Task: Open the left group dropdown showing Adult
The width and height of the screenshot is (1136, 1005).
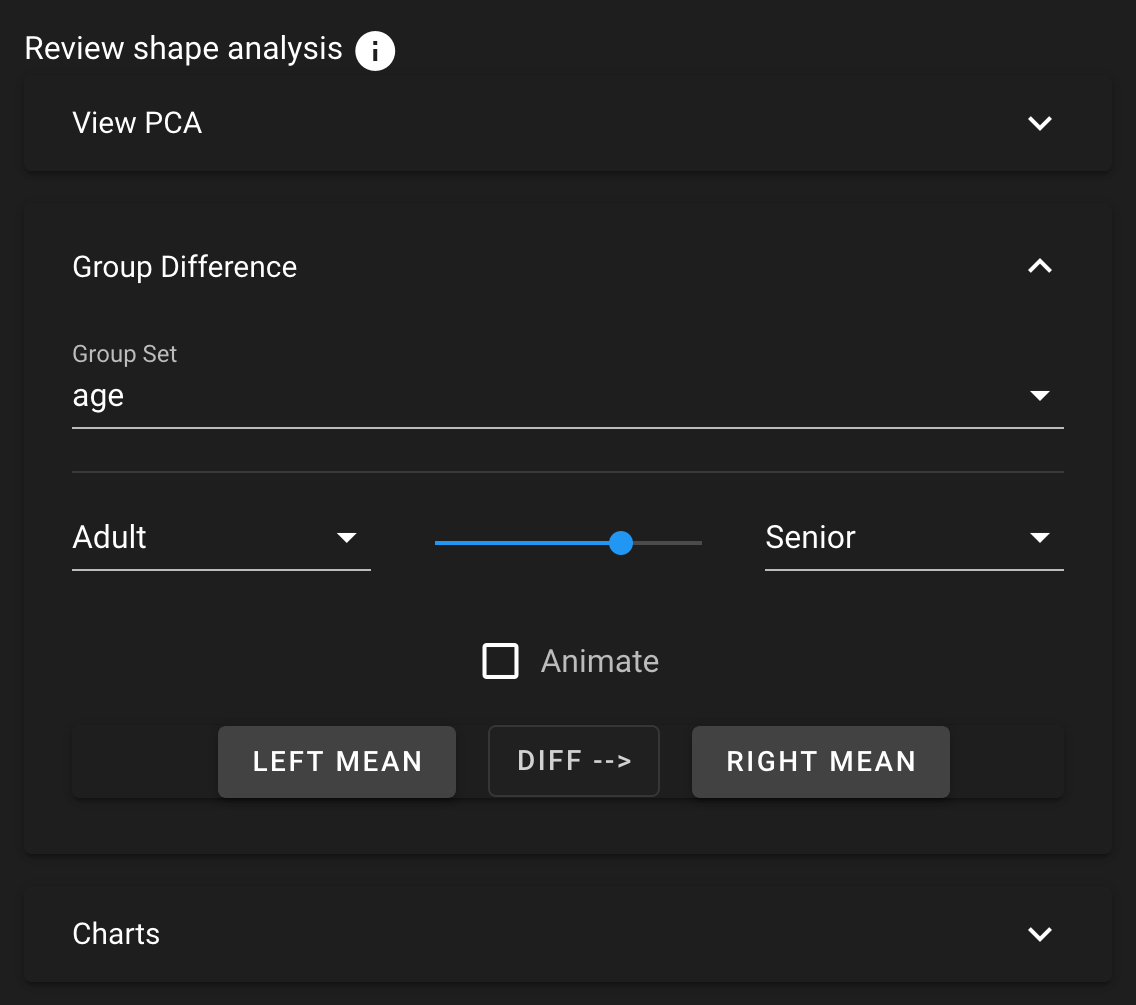Action: tap(221, 538)
